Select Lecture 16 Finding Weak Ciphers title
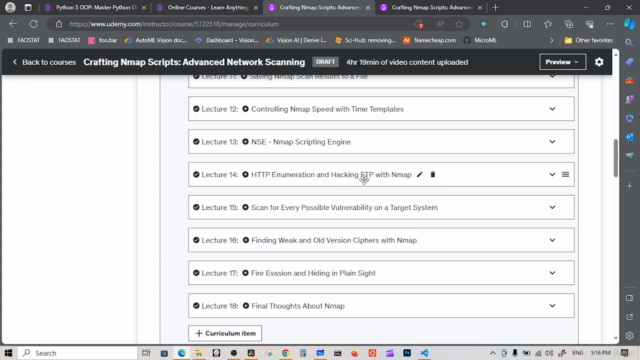Viewport: 640px width, 360px height. (x=334, y=240)
